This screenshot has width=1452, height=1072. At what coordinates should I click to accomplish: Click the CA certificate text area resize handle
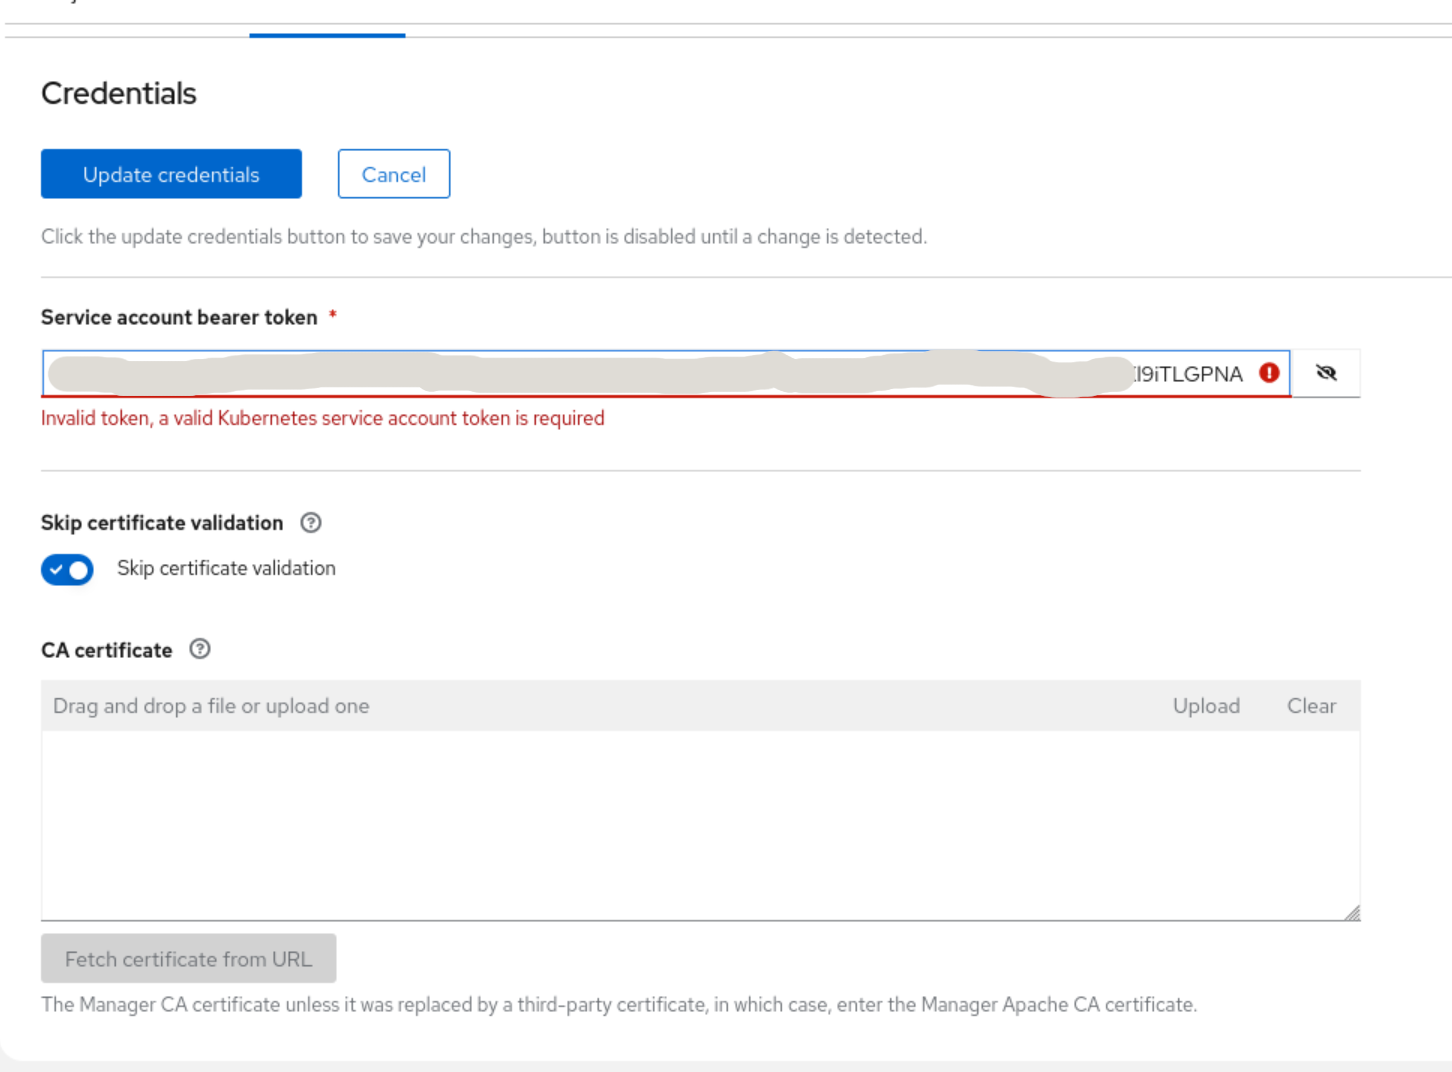click(x=1352, y=913)
